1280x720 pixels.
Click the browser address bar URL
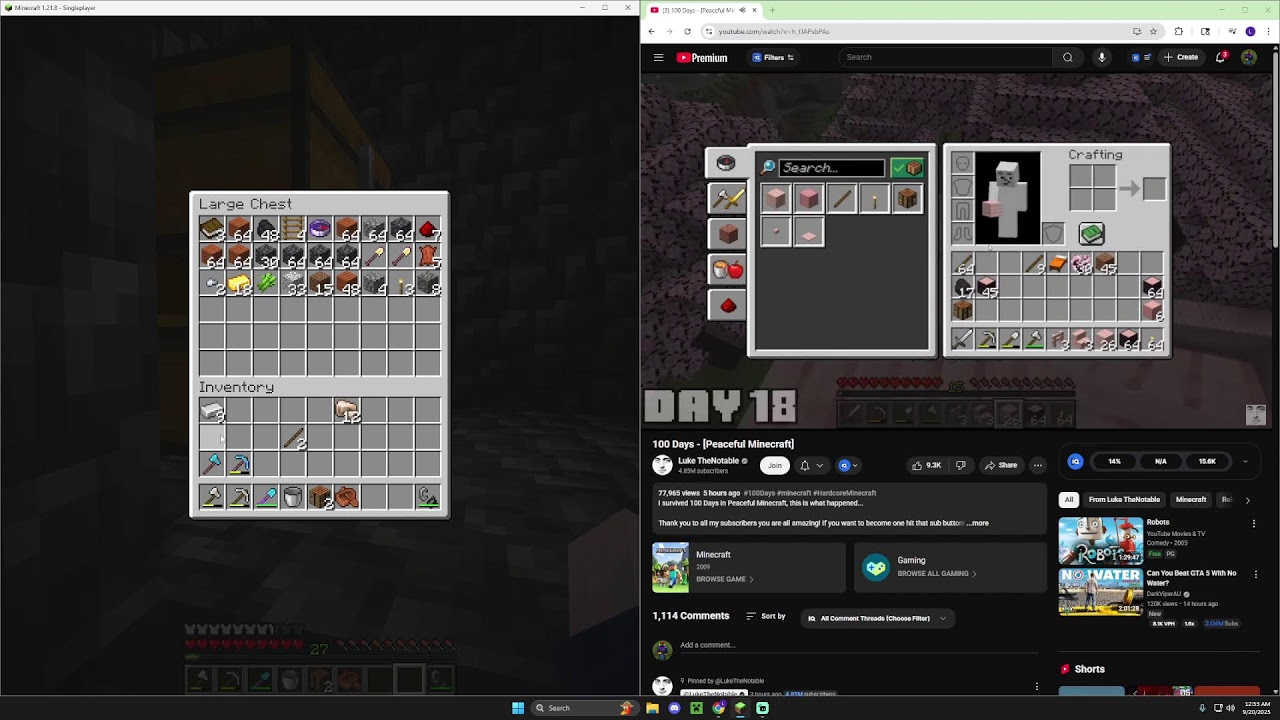pos(774,31)
